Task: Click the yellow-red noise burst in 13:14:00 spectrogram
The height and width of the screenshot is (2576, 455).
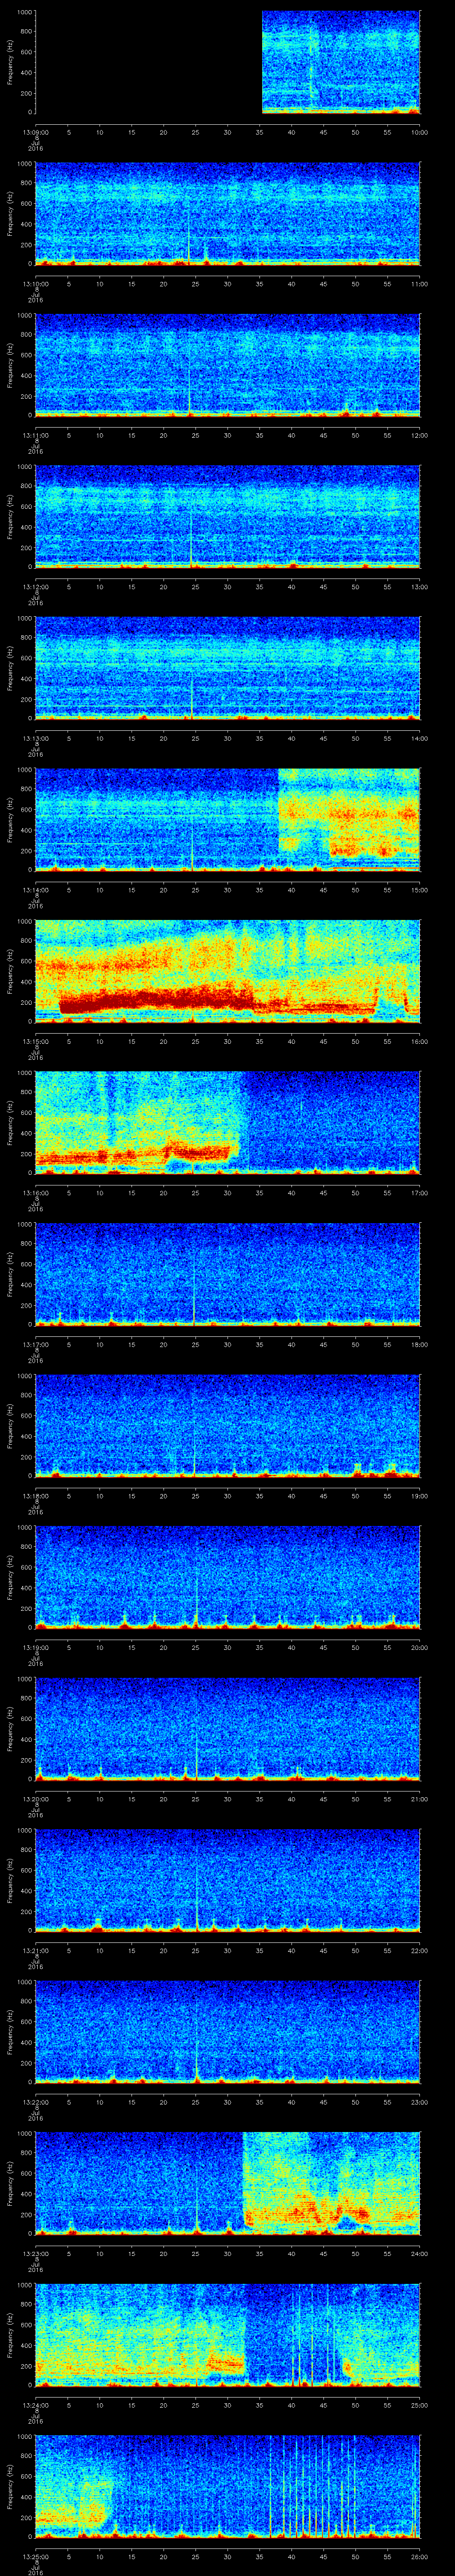Action: pos(350,820)
